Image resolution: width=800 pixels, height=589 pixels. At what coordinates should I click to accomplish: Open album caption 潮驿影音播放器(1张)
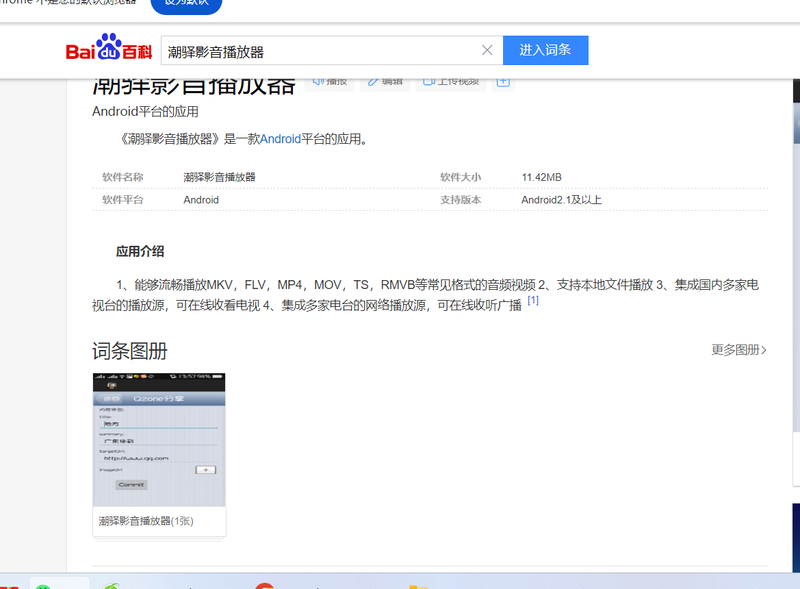pyautogui.click(x=146, y=521)
